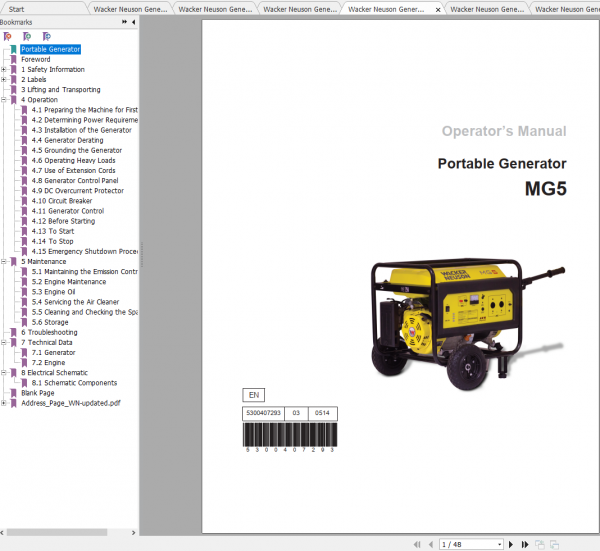
Task: Switch to the second Wacker Neuson Gene... tab
Action: click(x=215, y=9)
